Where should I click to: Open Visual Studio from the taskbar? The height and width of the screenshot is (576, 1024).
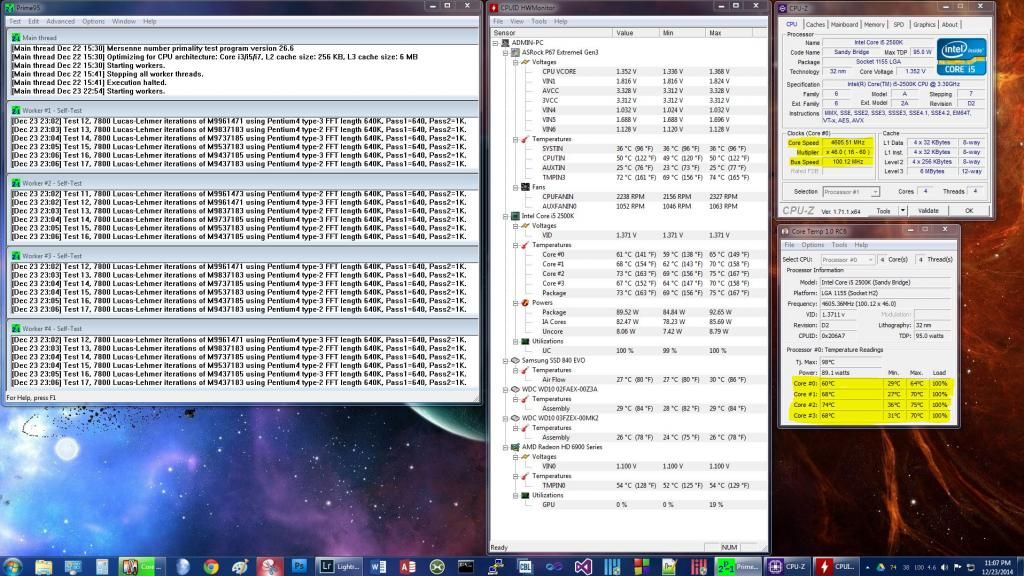tap(583, 566)
